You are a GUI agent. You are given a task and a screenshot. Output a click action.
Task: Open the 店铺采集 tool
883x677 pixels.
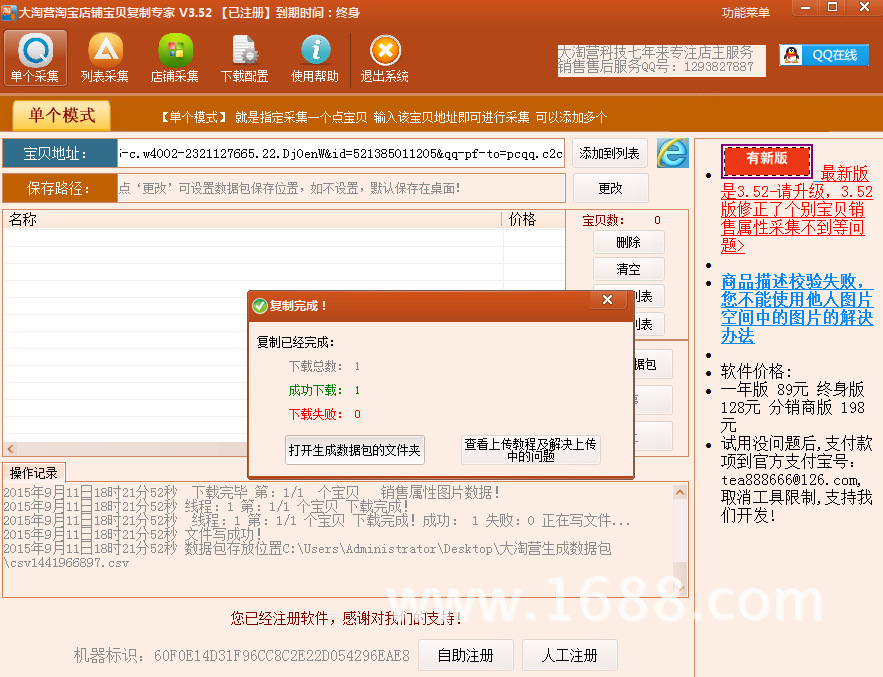(x=175, y=58)
